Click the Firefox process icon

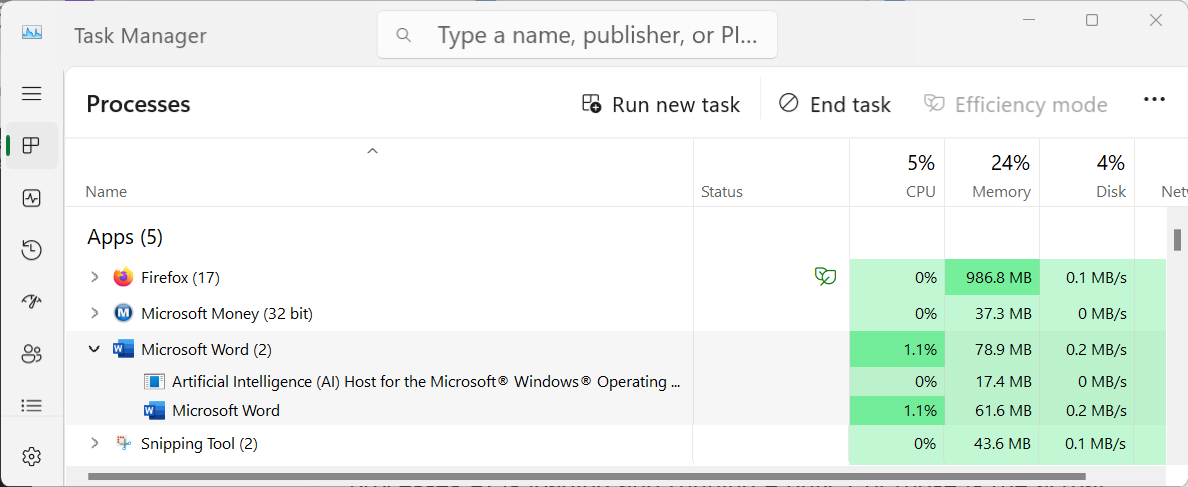point(123,277)
